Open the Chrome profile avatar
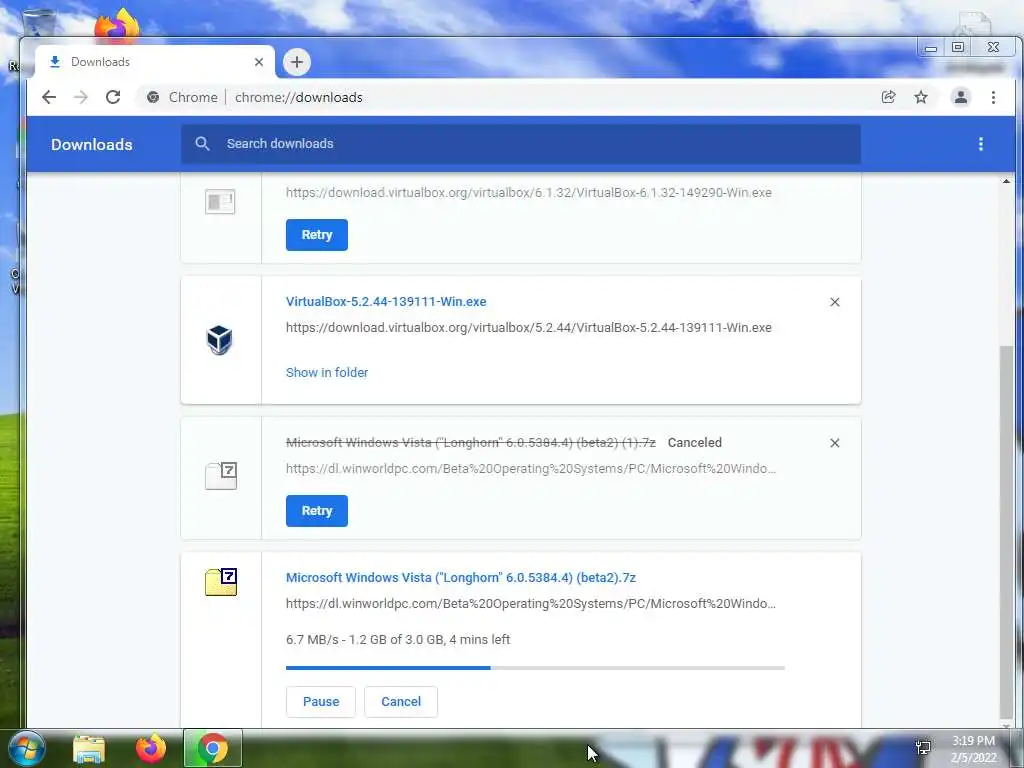The height and width of the screenshot is (768, 1024). 961,97
